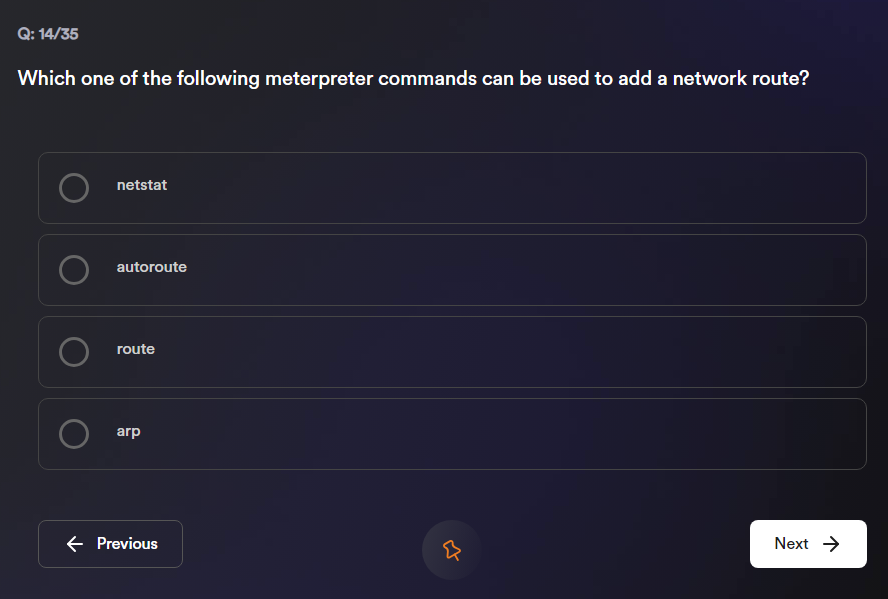Select the autoroute radio button
This screenshot has width=888, height=599.
coord(74,270)
